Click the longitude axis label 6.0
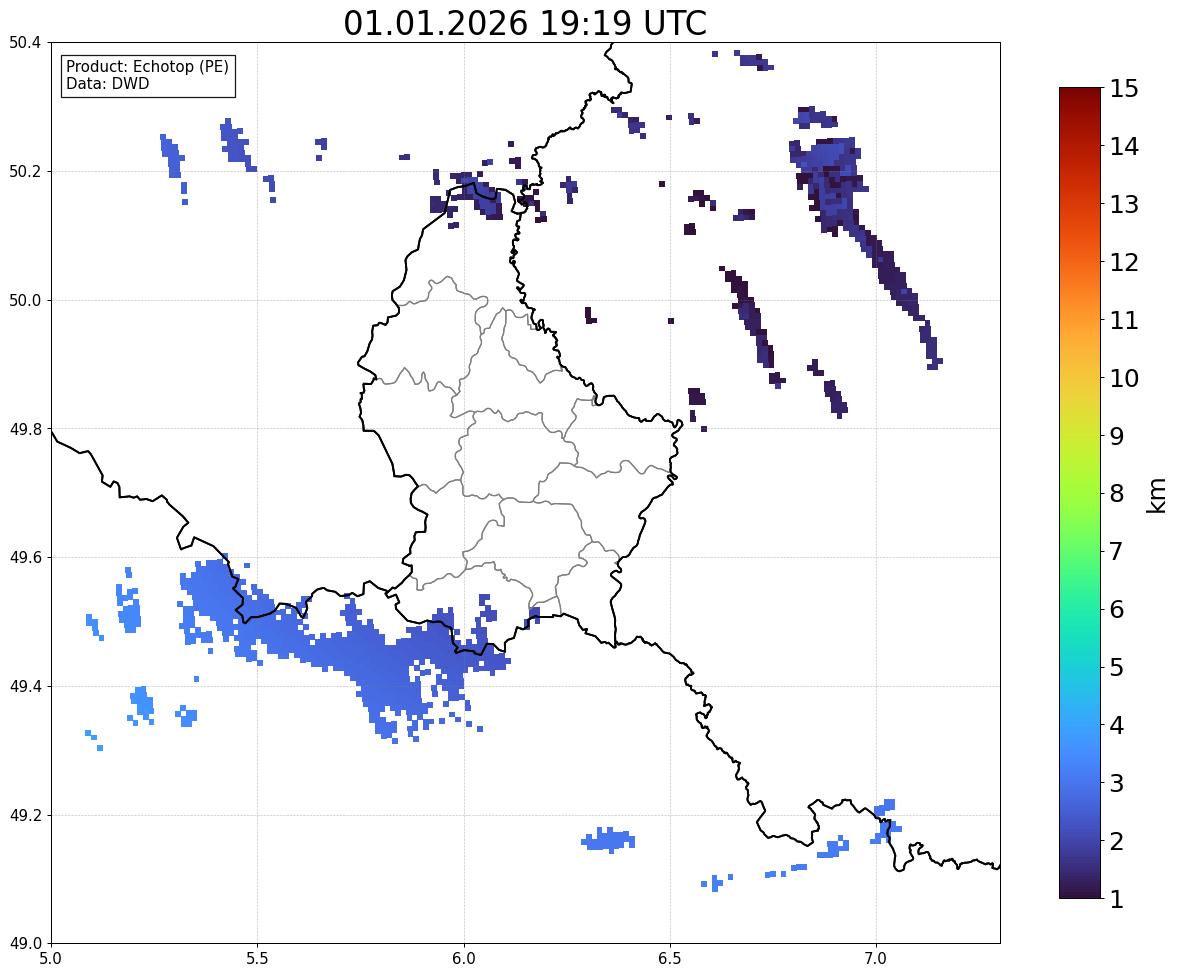1178x976 pixels. point(464,959)
